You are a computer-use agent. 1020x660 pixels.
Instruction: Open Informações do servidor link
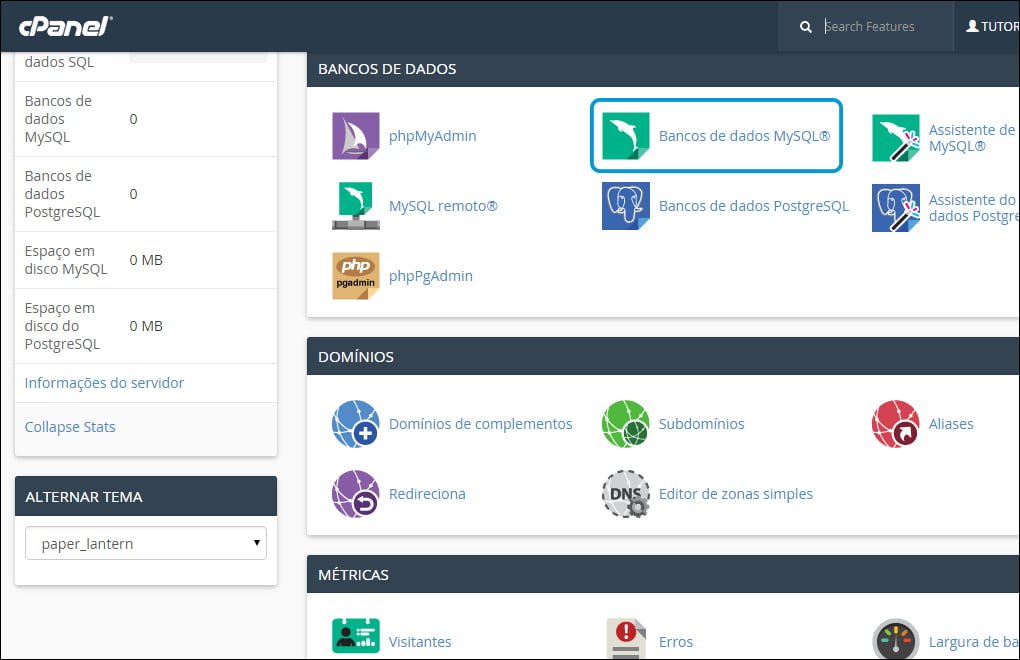pyautogui.click(x=104, y=383)
